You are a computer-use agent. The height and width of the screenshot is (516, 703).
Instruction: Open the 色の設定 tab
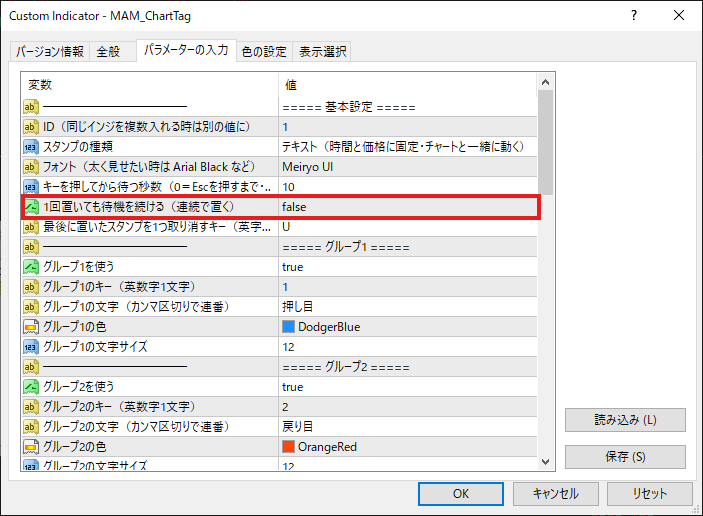pos(264,52)
